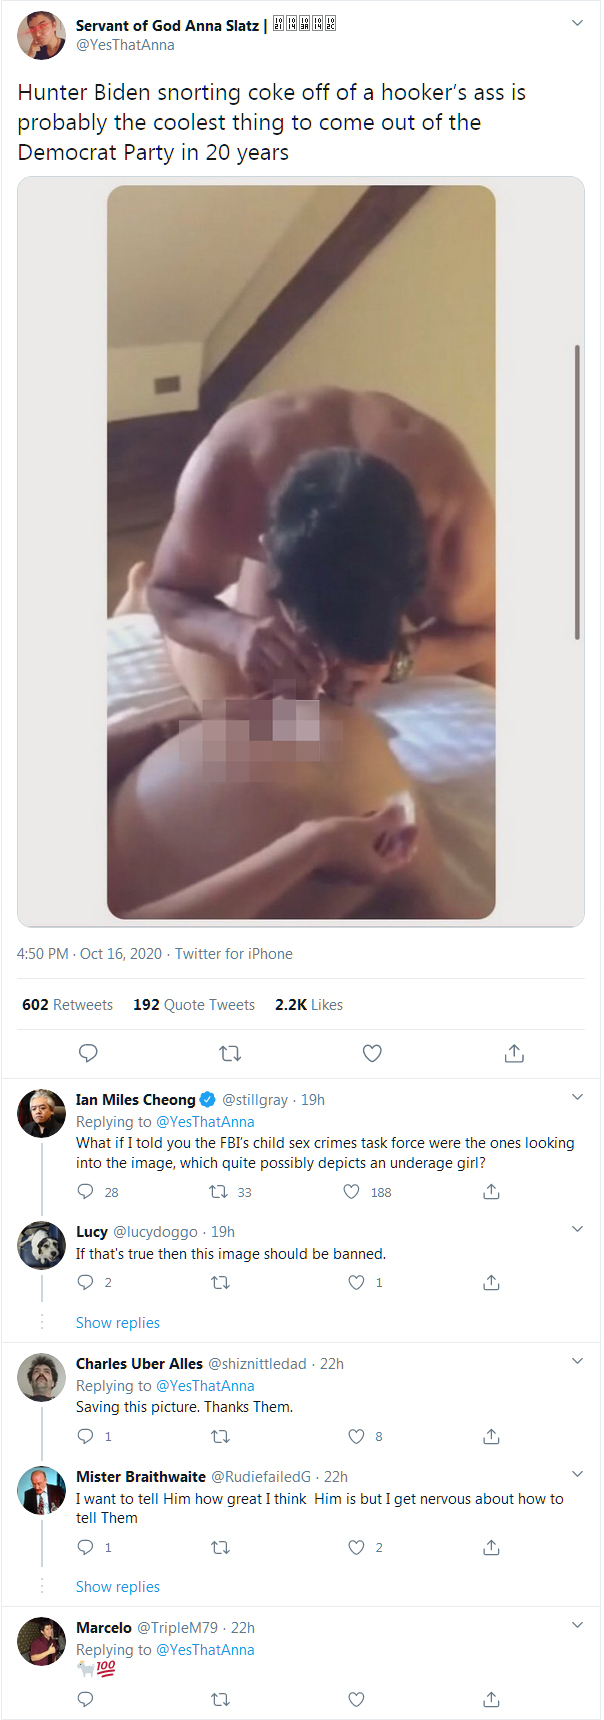
Task: Open the 192 Quote Tweets list
Action: (x=194, y=1005)
